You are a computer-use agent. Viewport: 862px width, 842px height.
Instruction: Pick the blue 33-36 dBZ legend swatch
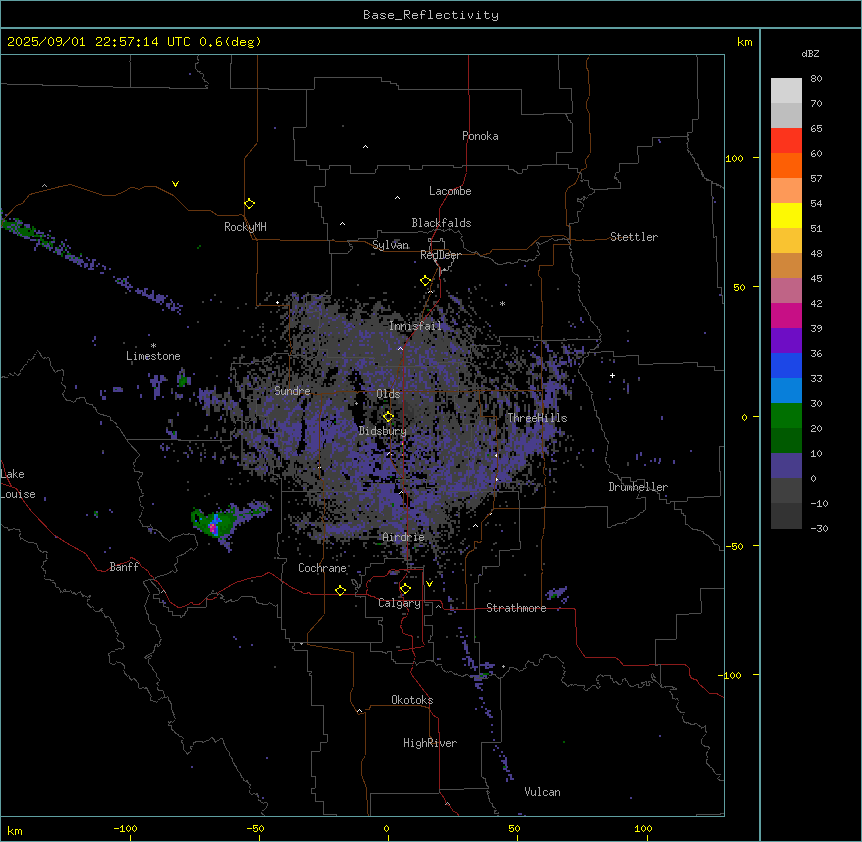tap(786, 365)
